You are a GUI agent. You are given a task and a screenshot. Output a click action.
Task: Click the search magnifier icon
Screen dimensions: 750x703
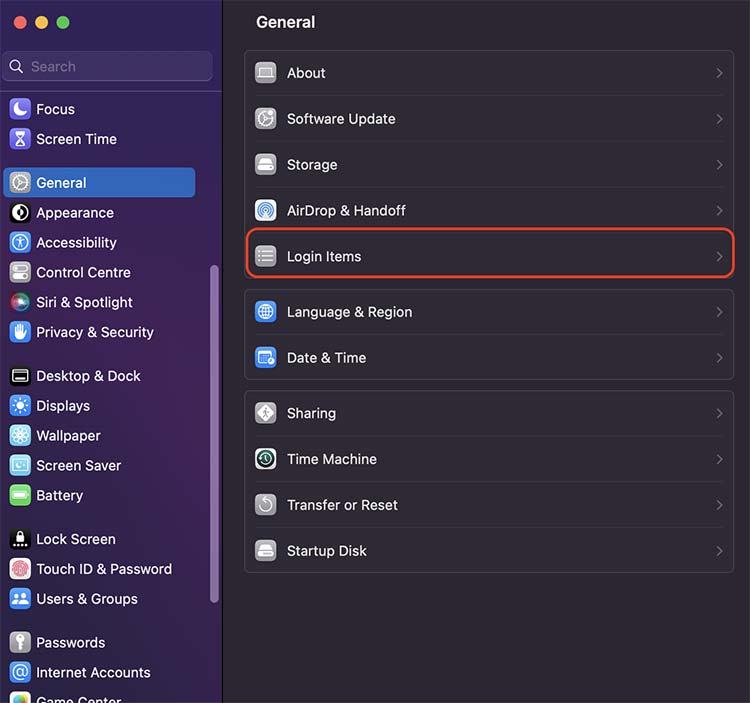(x=16, y=66)
